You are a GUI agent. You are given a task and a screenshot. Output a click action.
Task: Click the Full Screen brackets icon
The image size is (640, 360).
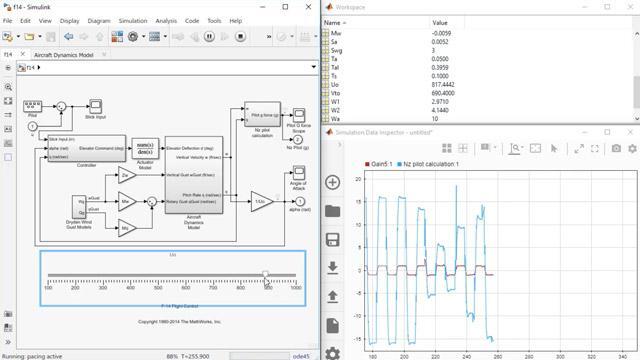click(595, 149)
